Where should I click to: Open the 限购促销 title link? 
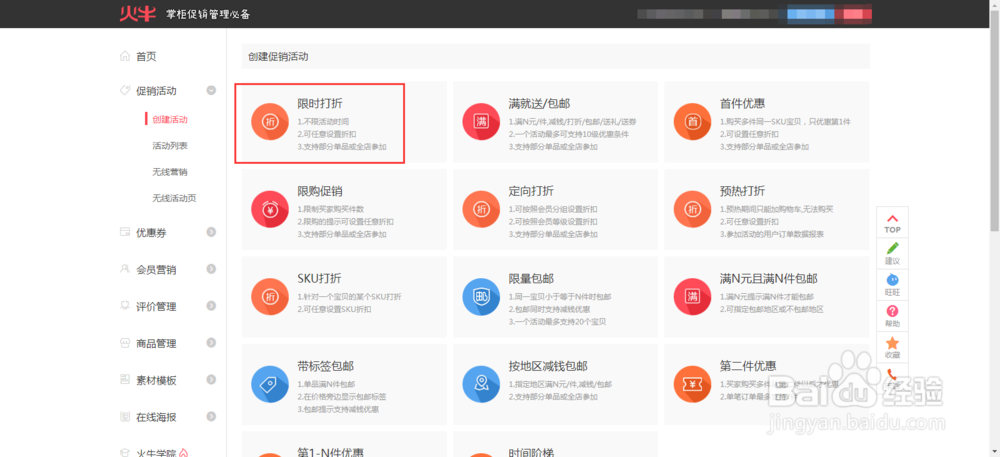[x=320, y=191]
